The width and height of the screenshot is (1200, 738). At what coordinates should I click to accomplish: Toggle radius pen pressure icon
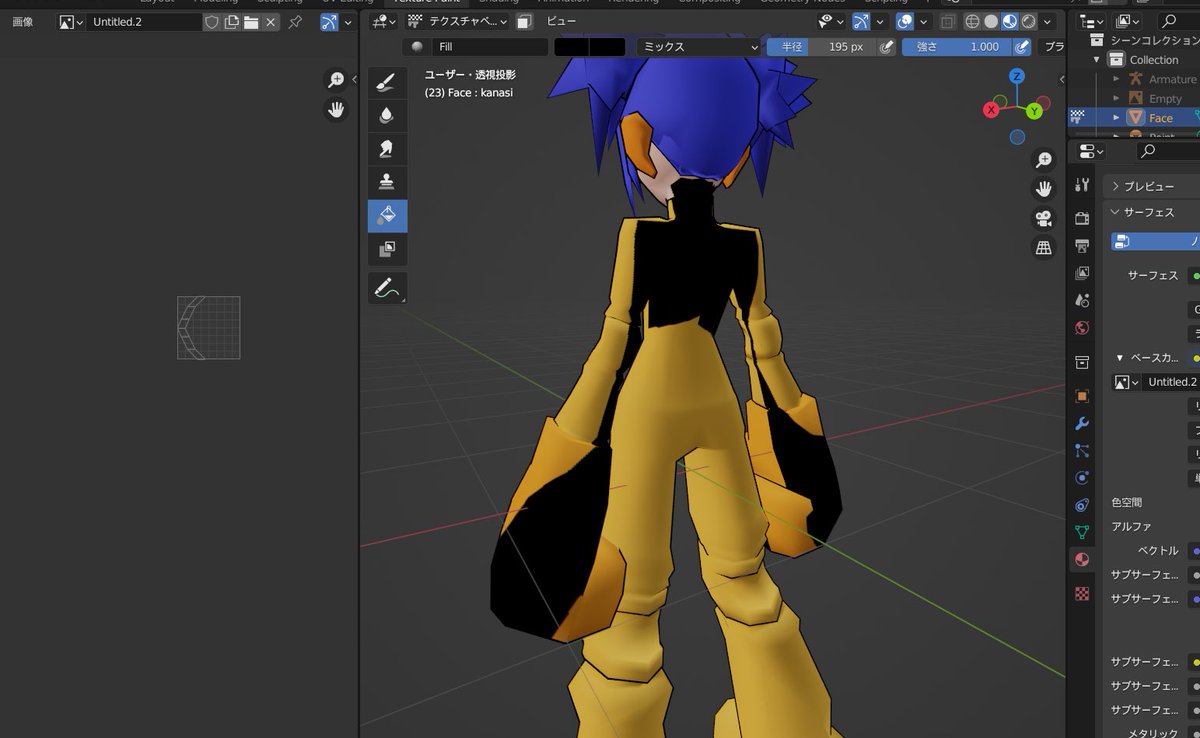click(886, 47)
